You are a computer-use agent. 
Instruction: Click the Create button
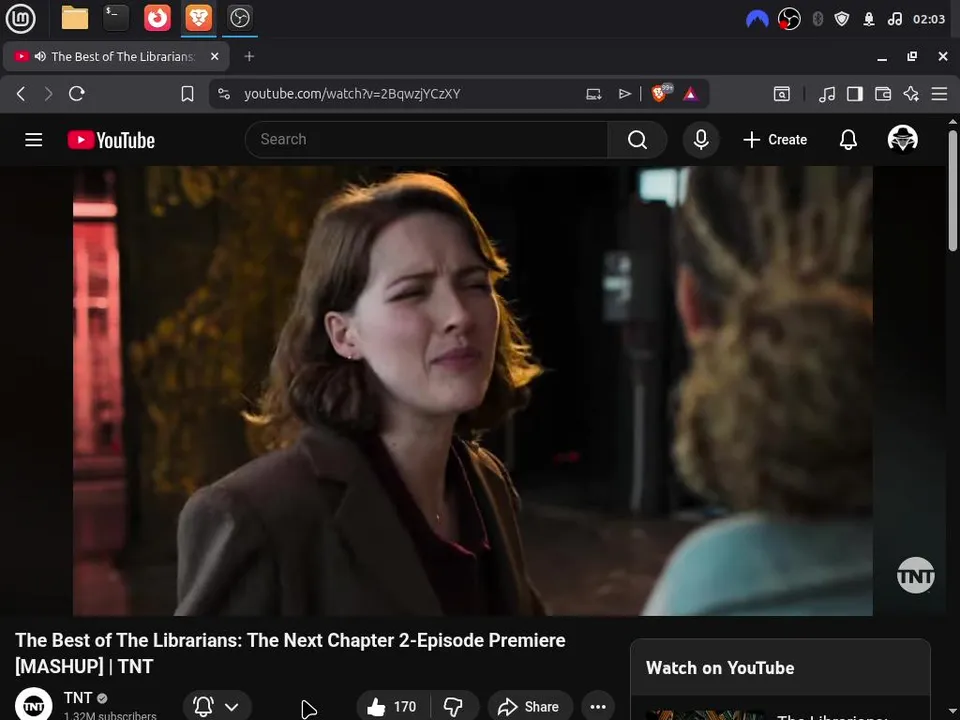tap(775, 140)
